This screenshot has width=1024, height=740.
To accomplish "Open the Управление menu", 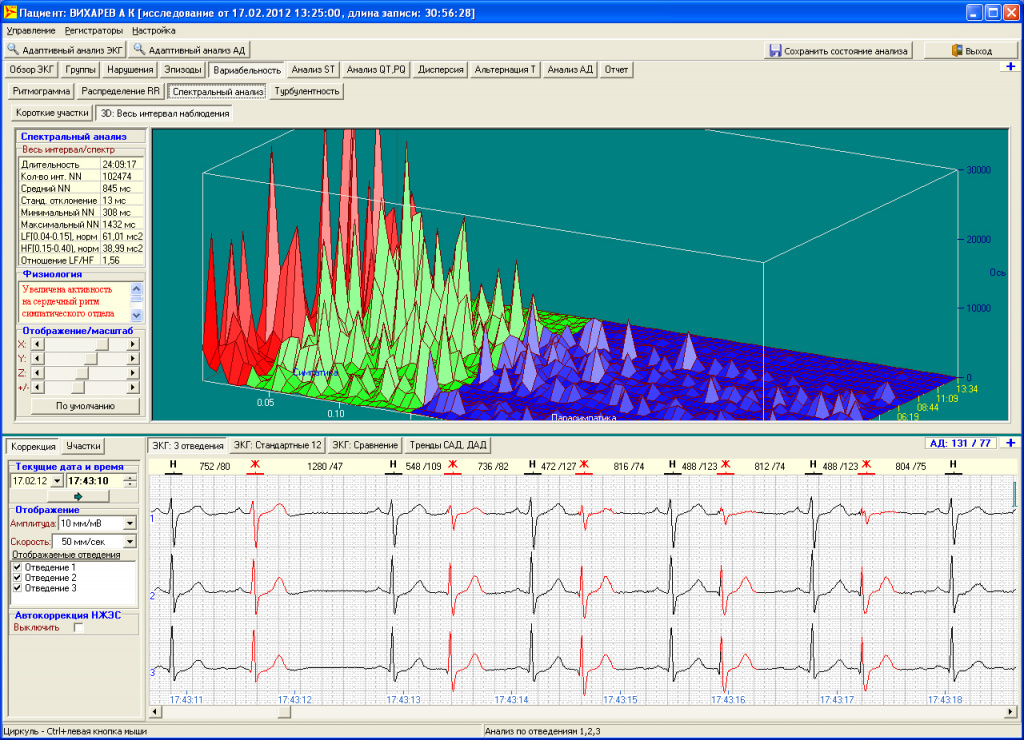I will [31, 31].
